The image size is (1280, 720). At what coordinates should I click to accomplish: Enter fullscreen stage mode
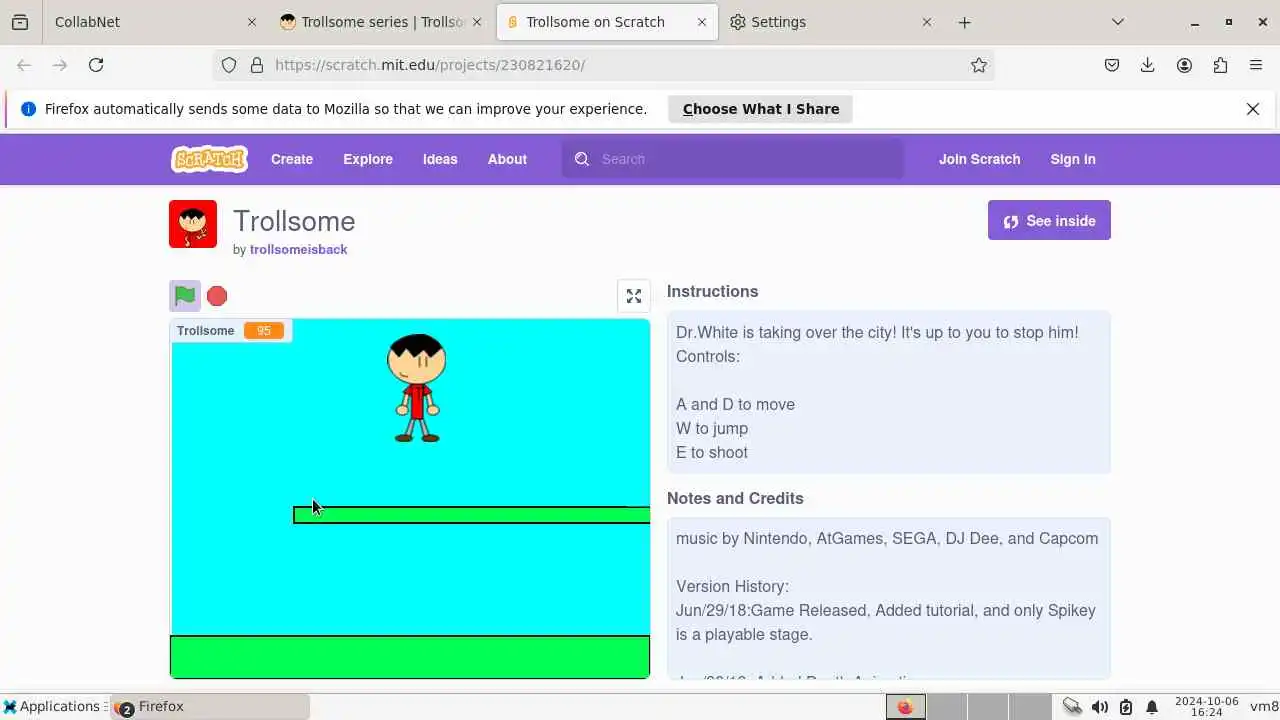pos(634,296)
